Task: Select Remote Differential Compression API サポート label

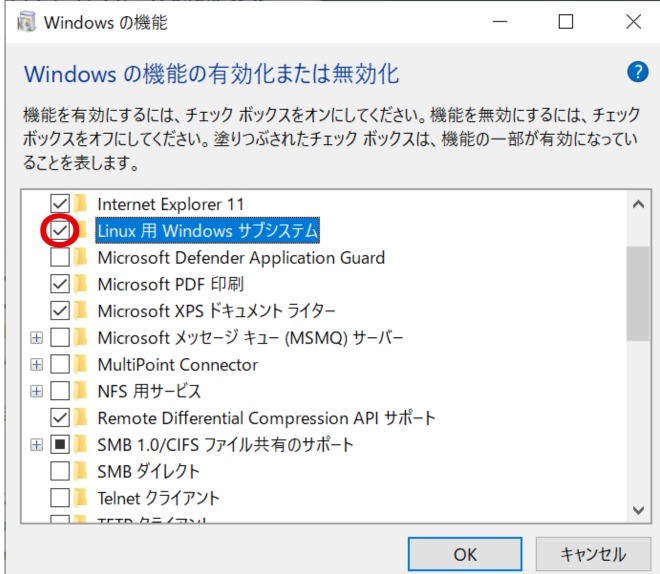Action: [x=266, y=418]
